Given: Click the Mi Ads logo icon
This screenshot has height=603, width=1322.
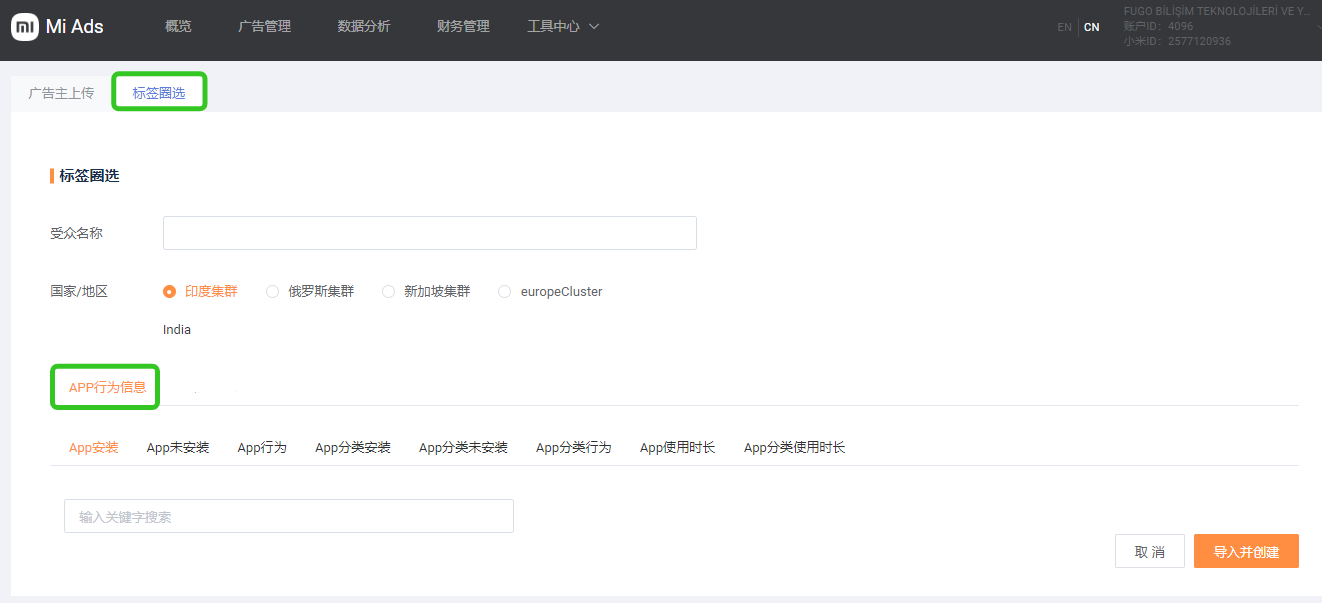Looking at the screenshot, I should [x=25, y=27].
